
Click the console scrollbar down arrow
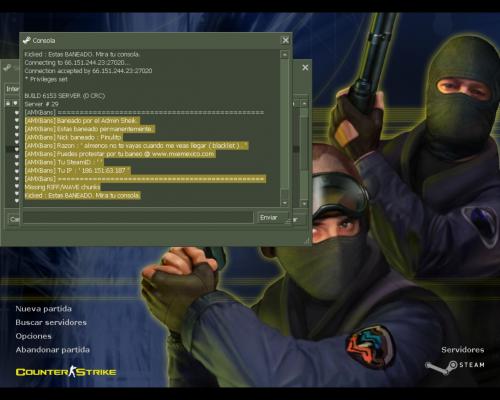[x=284, y=203]
